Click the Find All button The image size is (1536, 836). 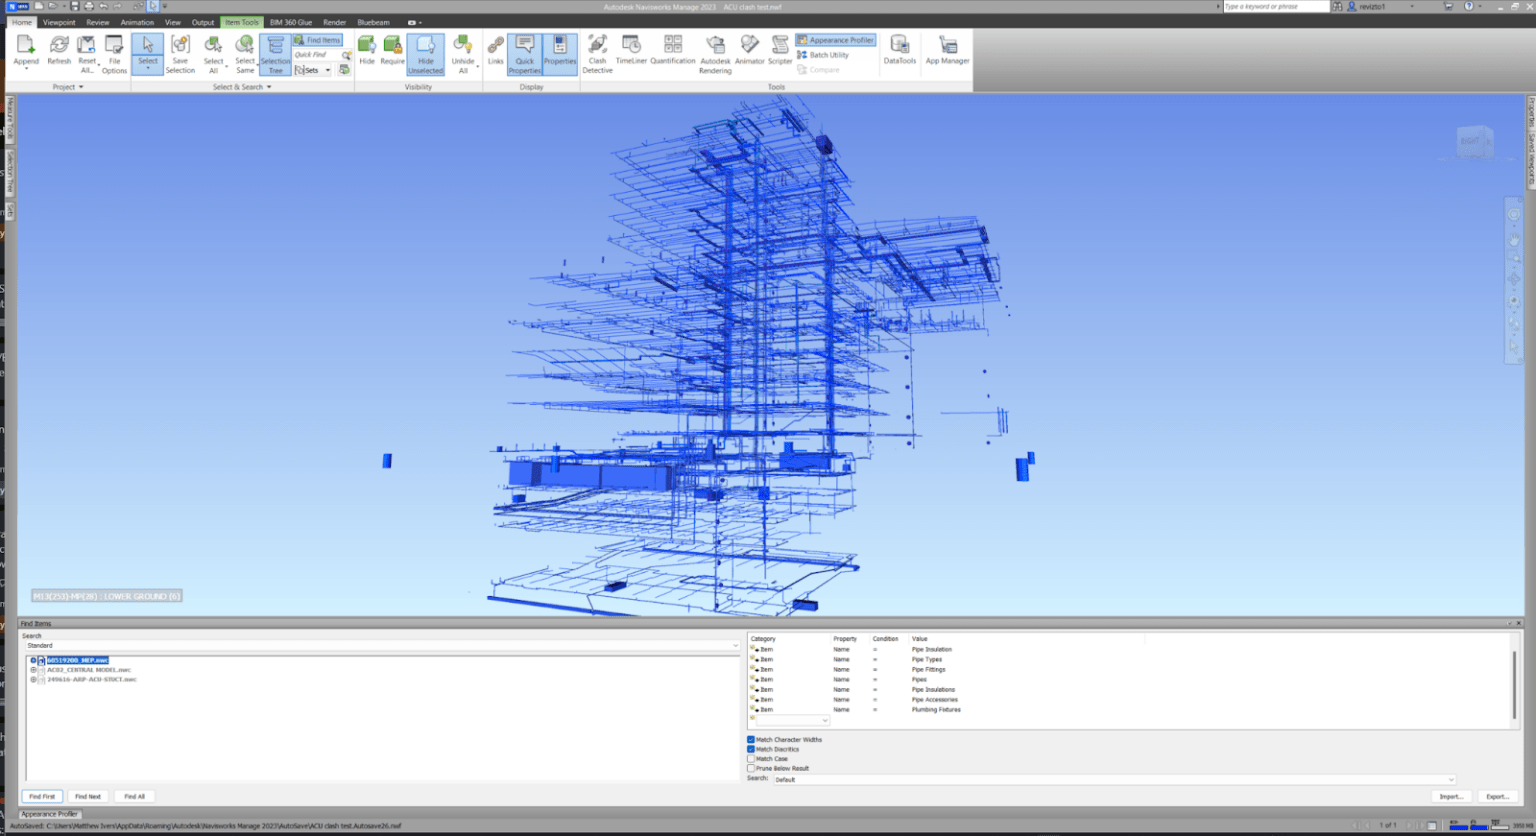tap(134, 795)
